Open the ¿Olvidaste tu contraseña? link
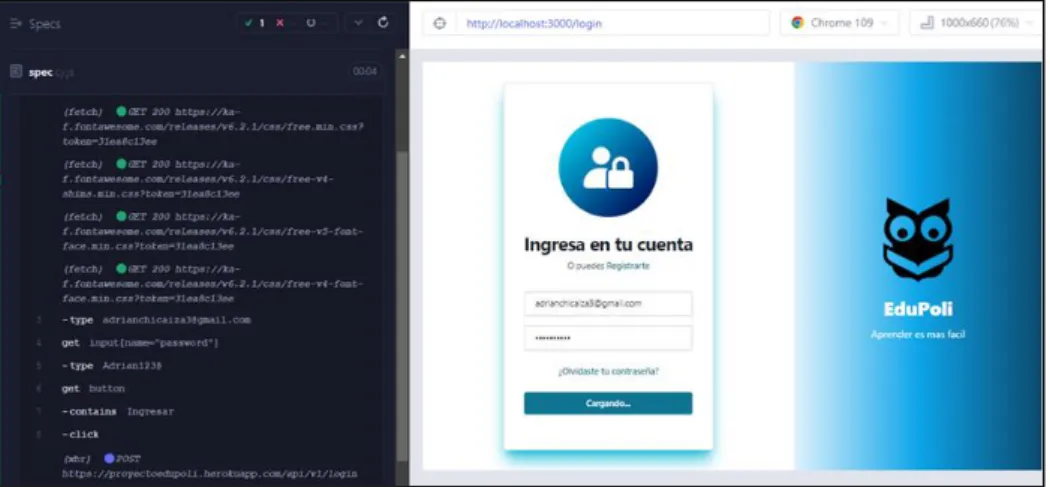Viewport: 1050px width, 487px height. tap(608, 370)
